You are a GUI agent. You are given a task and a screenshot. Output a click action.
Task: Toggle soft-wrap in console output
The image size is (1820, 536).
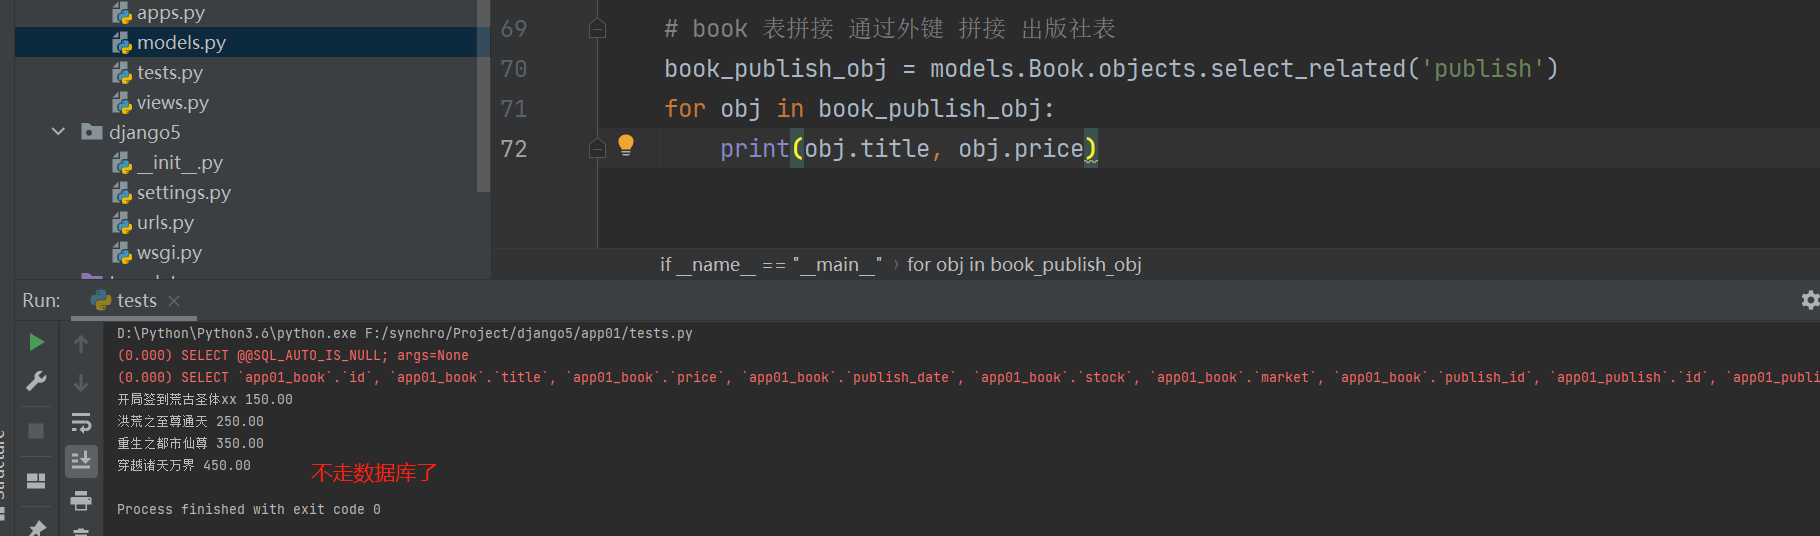pos(81,423)
